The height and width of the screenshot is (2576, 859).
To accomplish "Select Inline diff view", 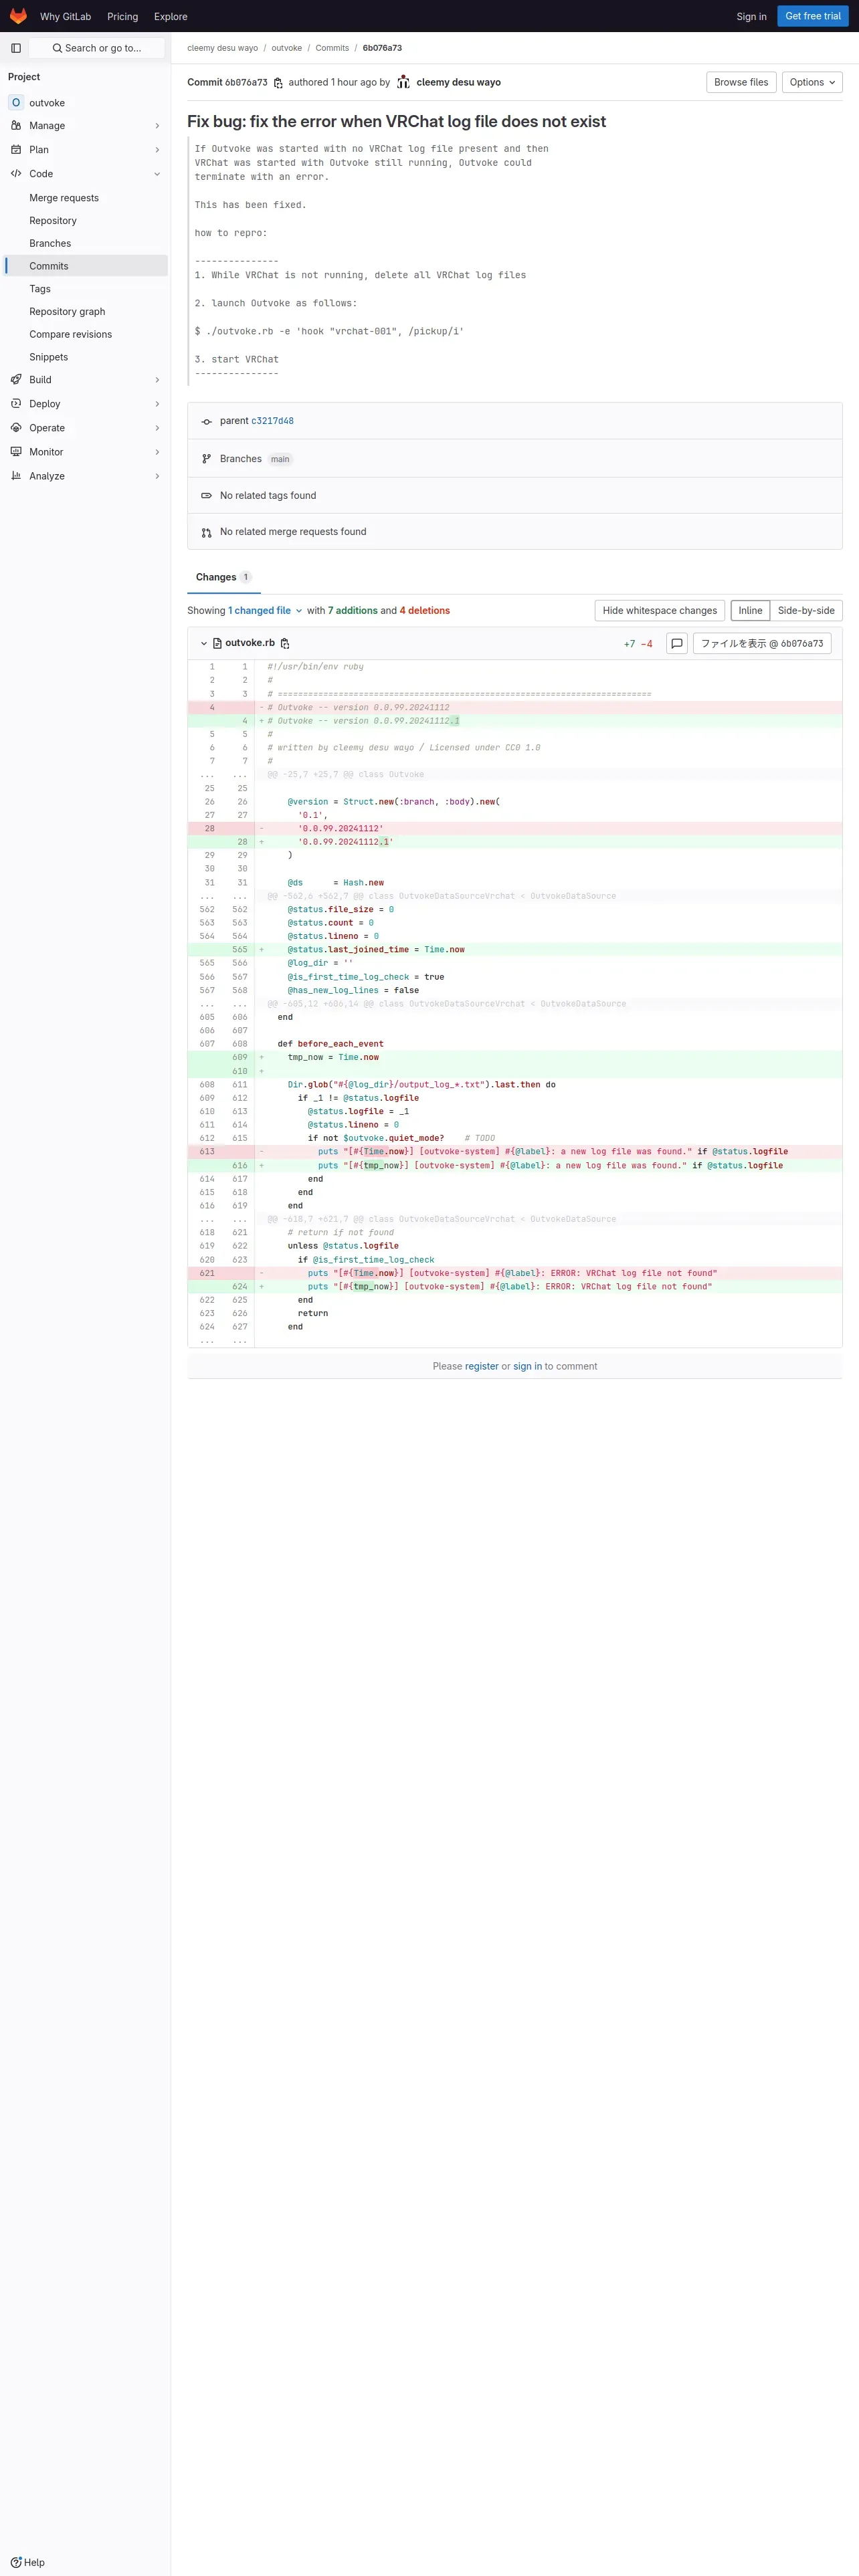I will 750,611.
